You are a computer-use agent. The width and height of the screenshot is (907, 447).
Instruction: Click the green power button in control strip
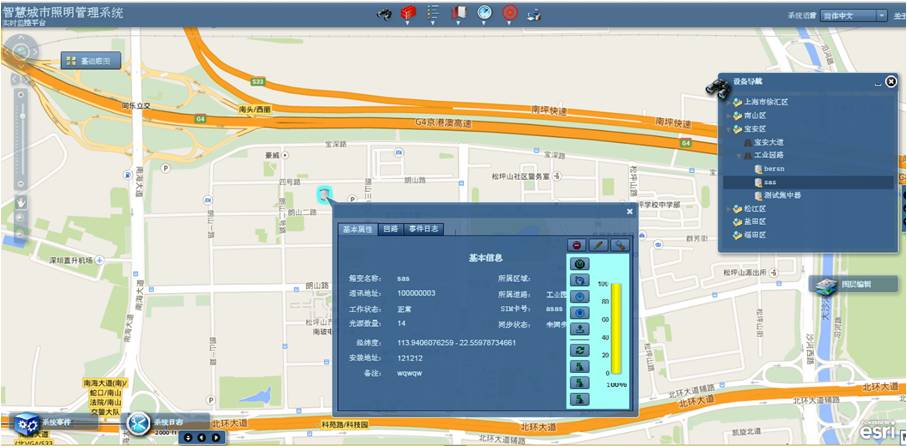580,264
